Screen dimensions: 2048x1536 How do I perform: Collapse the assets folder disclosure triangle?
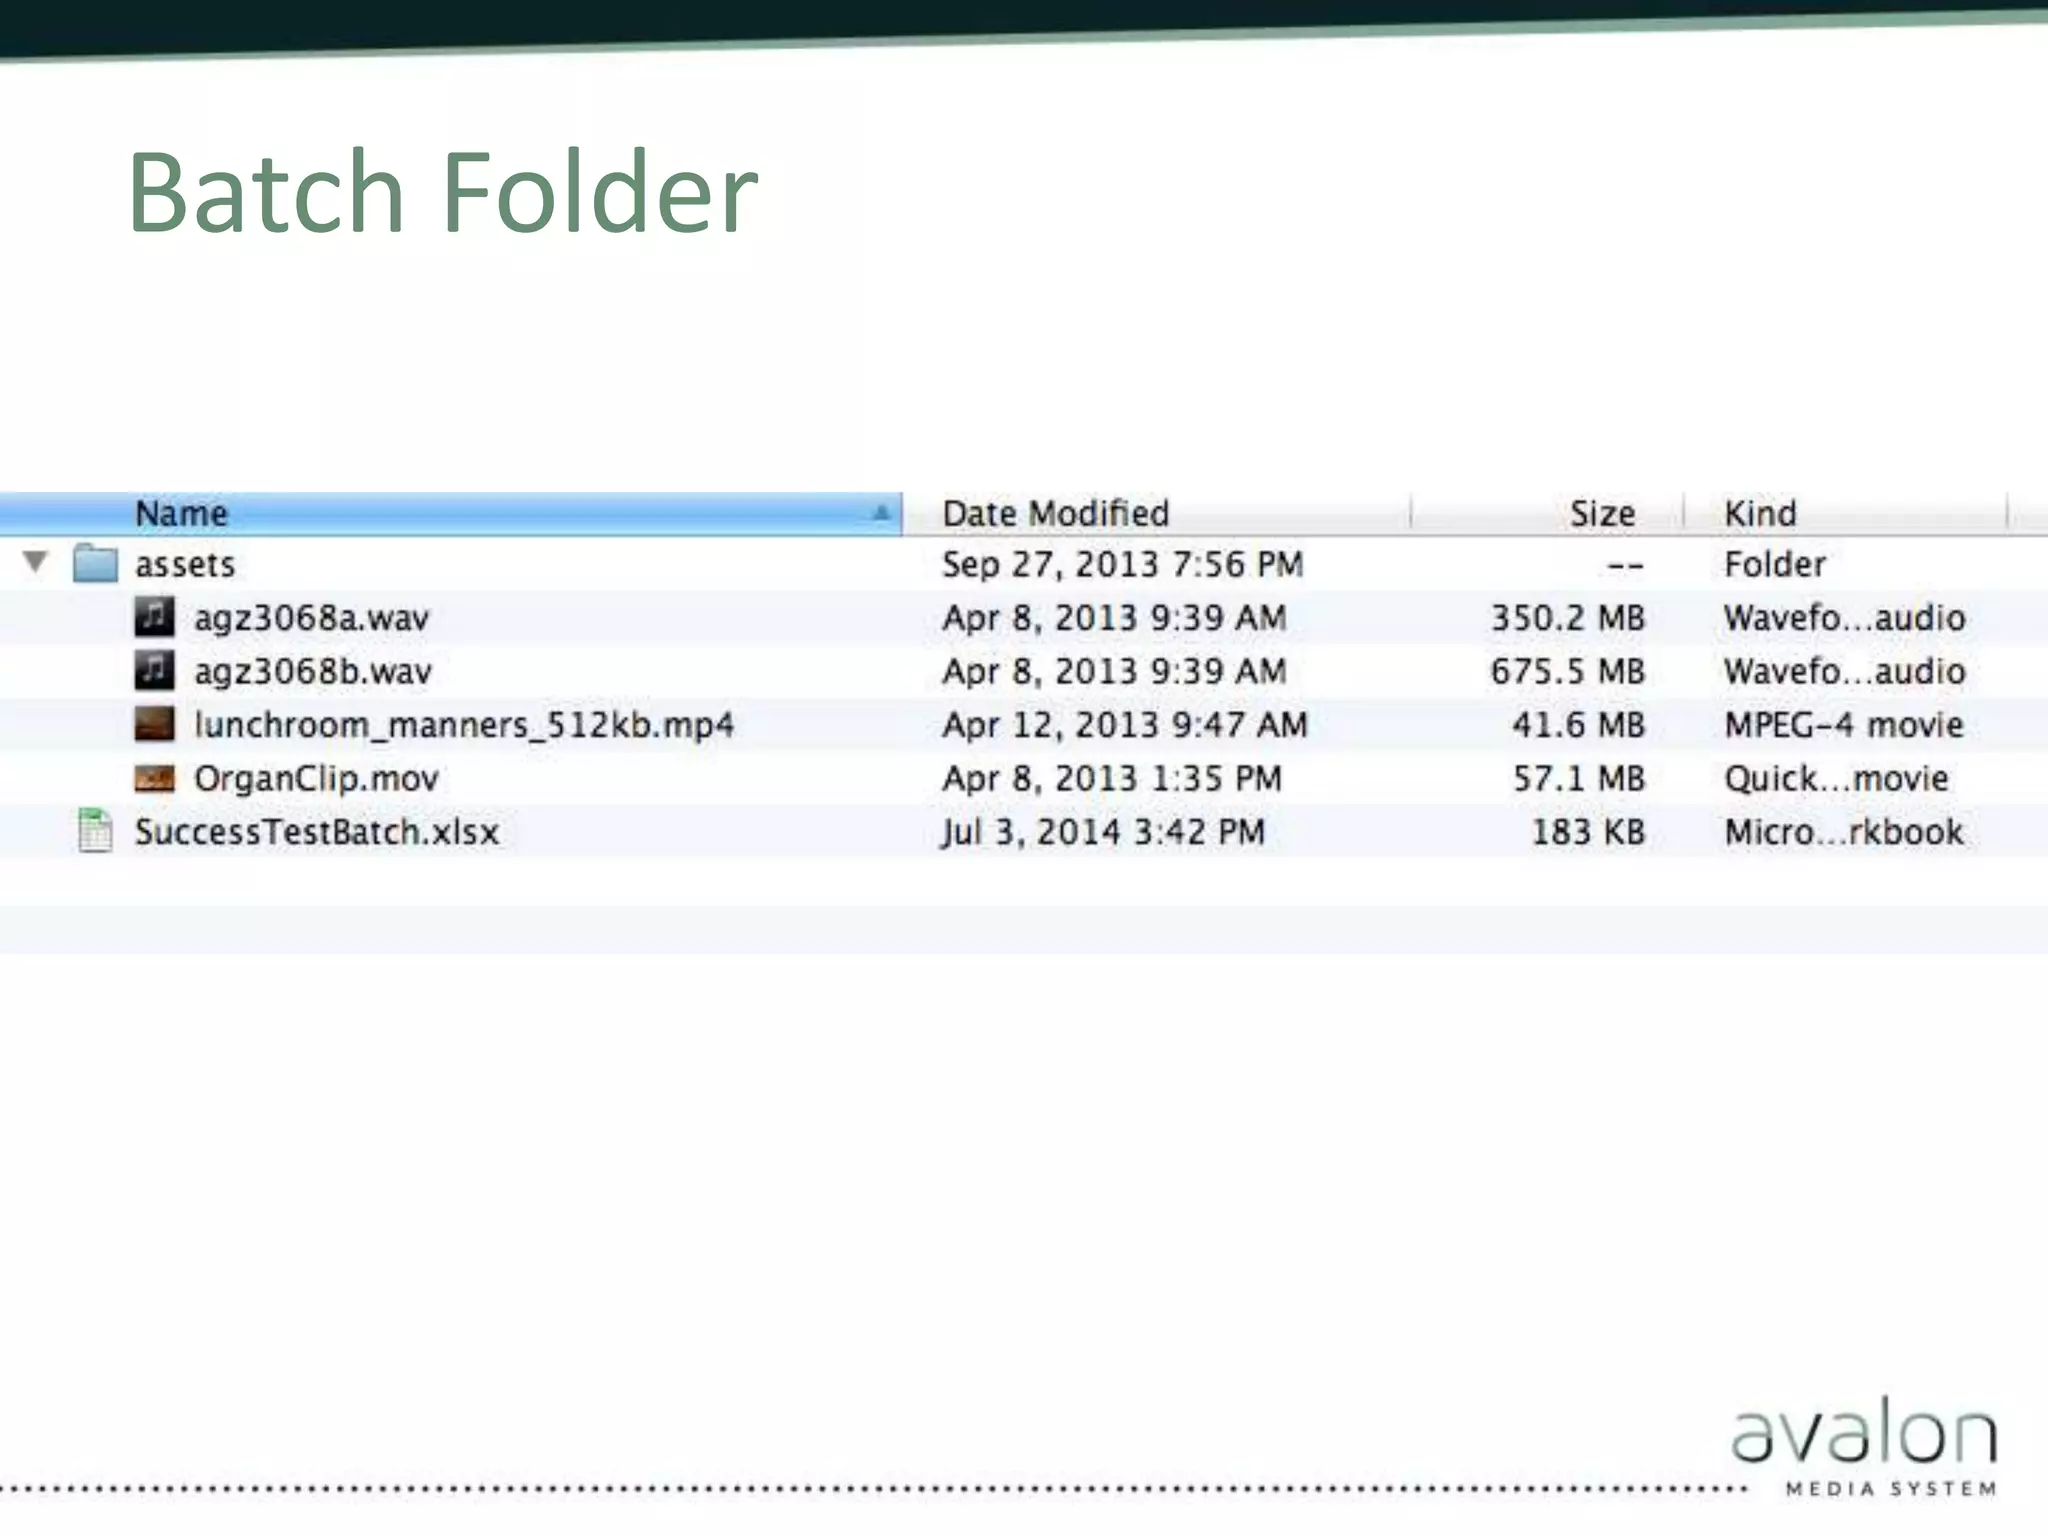tap(36, 562)
